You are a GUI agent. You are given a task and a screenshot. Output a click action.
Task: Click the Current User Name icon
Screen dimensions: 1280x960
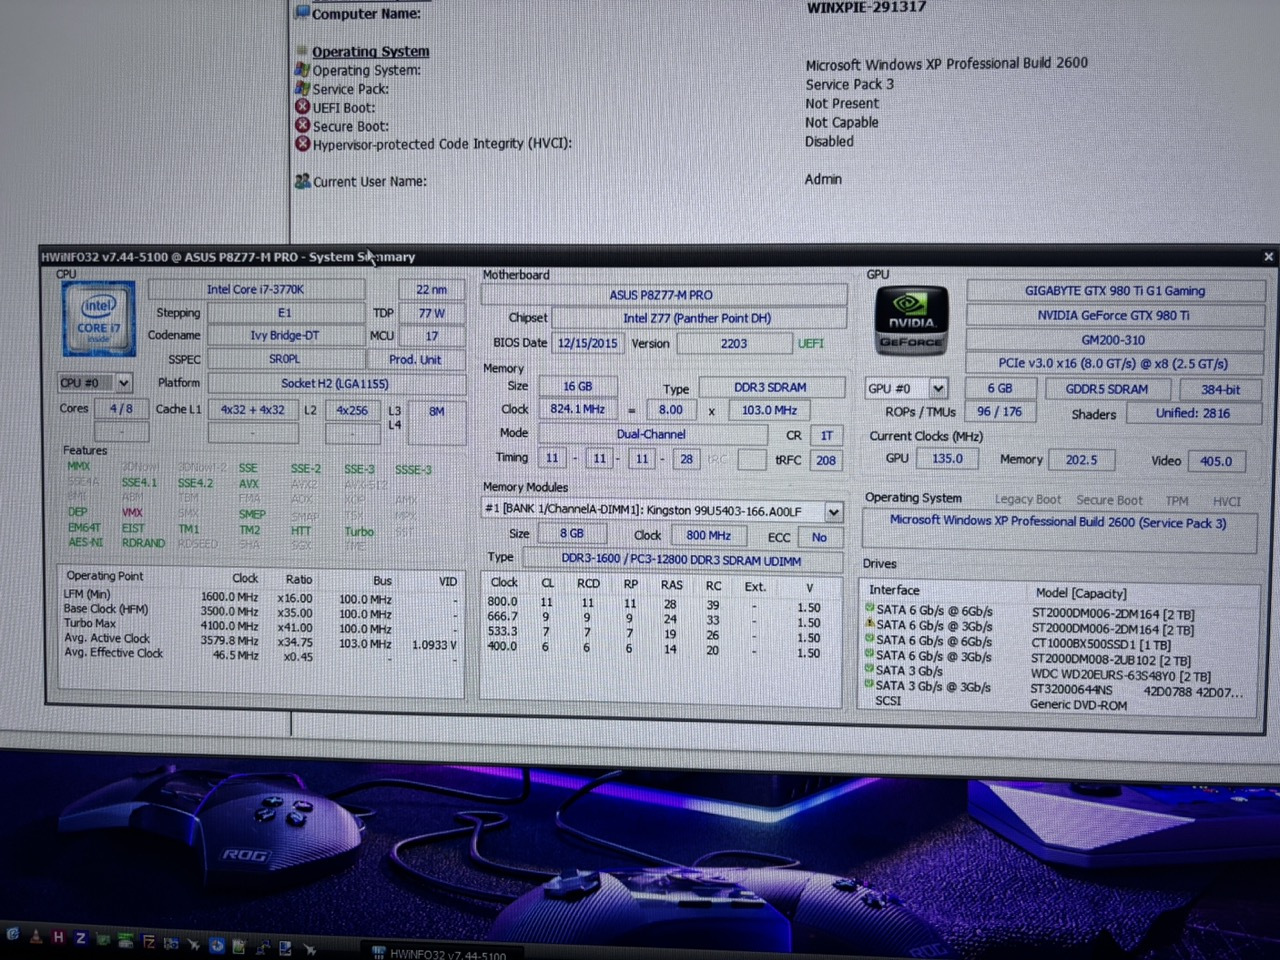tap(302, 181)
